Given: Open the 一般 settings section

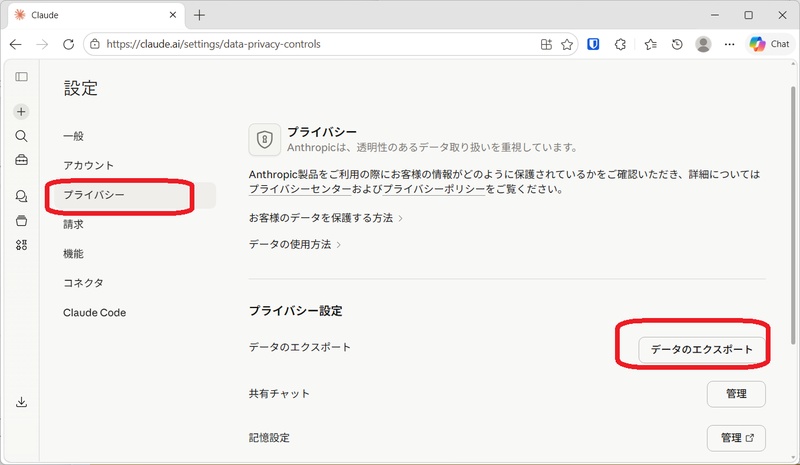Looking at the screenshot, I should (73, 136).
